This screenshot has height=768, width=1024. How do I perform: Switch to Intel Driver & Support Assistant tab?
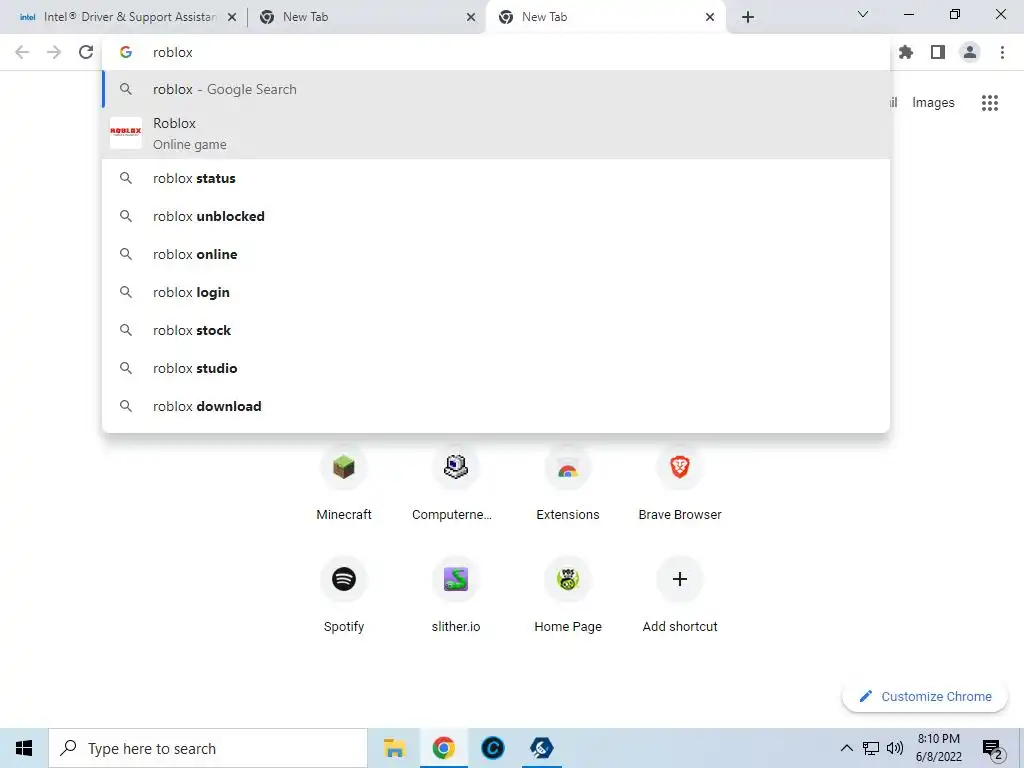[124, 17]
